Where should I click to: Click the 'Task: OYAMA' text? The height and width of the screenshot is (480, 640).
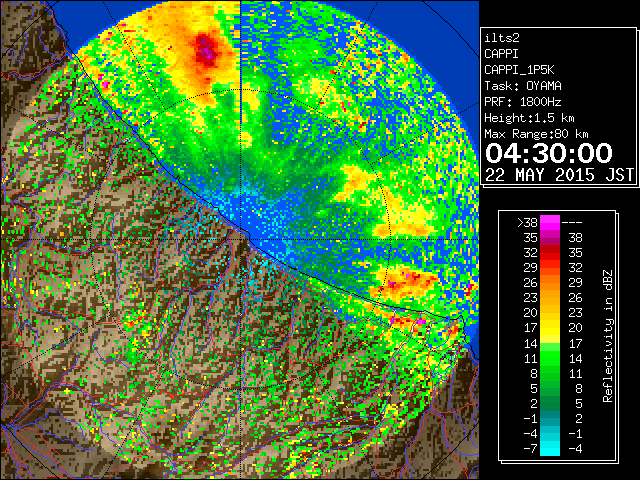pos(523,86)
